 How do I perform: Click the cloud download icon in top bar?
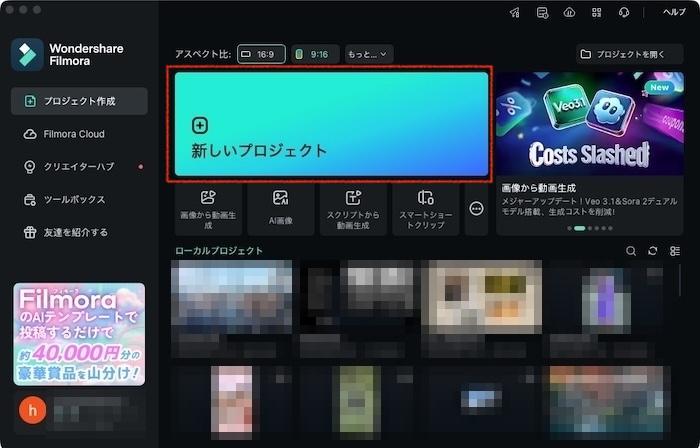(569, 12)
